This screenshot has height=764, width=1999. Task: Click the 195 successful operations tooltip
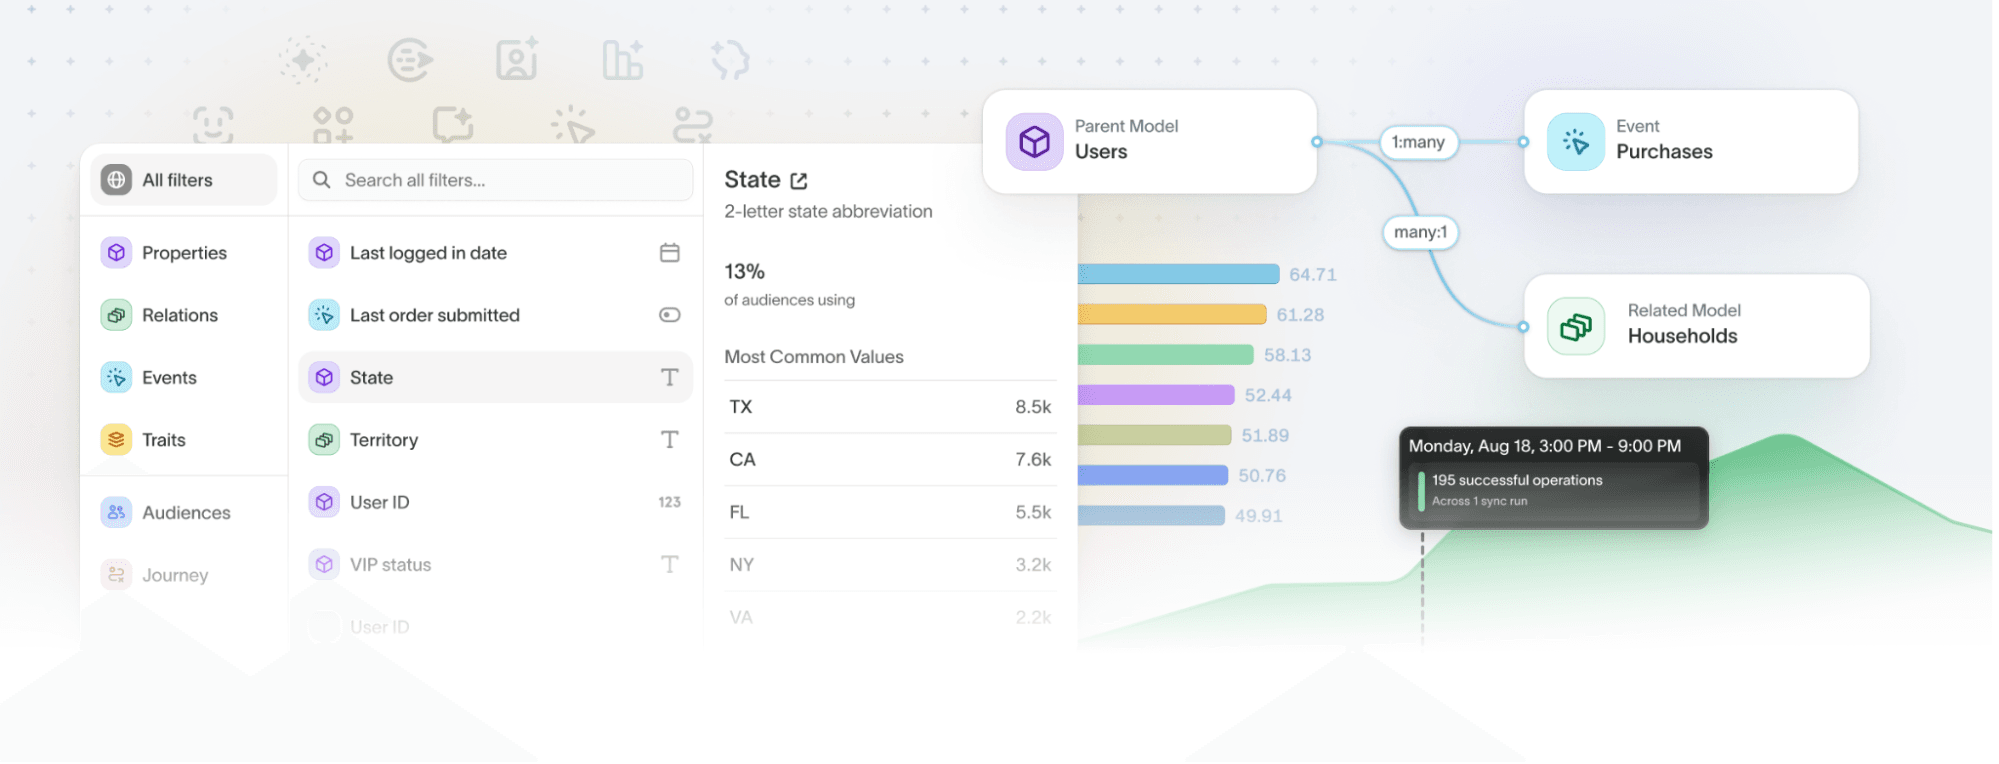(1553, 479)
